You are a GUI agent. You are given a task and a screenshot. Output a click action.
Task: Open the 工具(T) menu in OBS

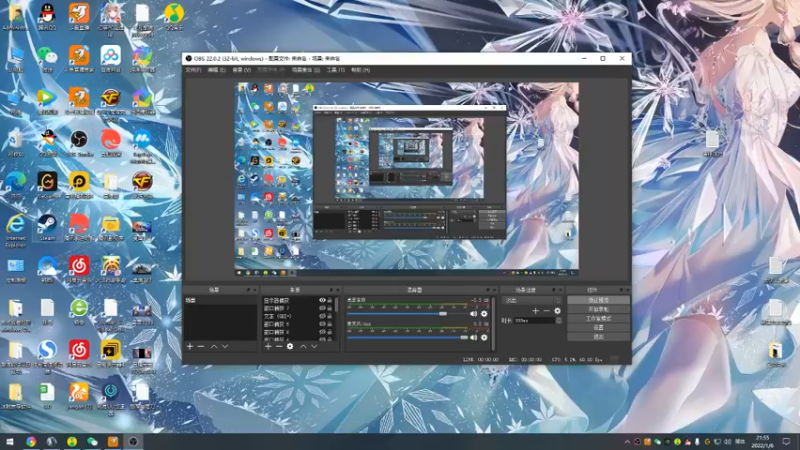(335, 70)
